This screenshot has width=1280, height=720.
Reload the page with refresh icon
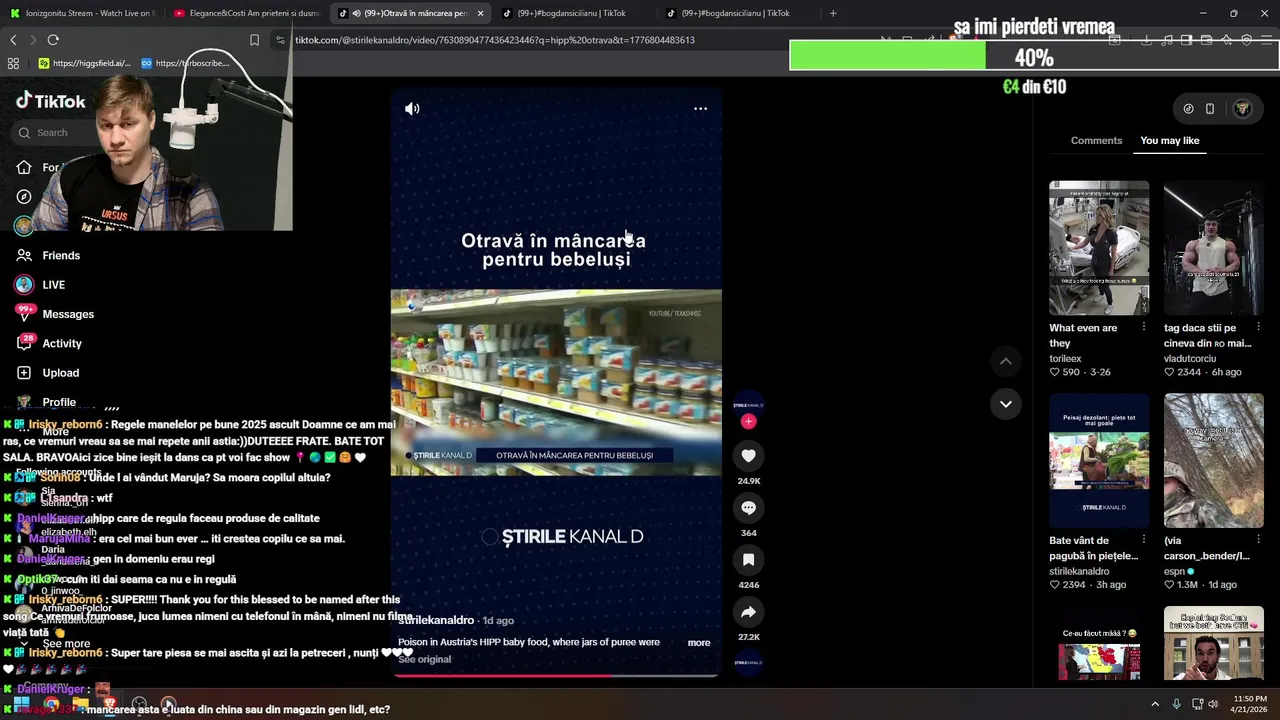tap(53, 40)
